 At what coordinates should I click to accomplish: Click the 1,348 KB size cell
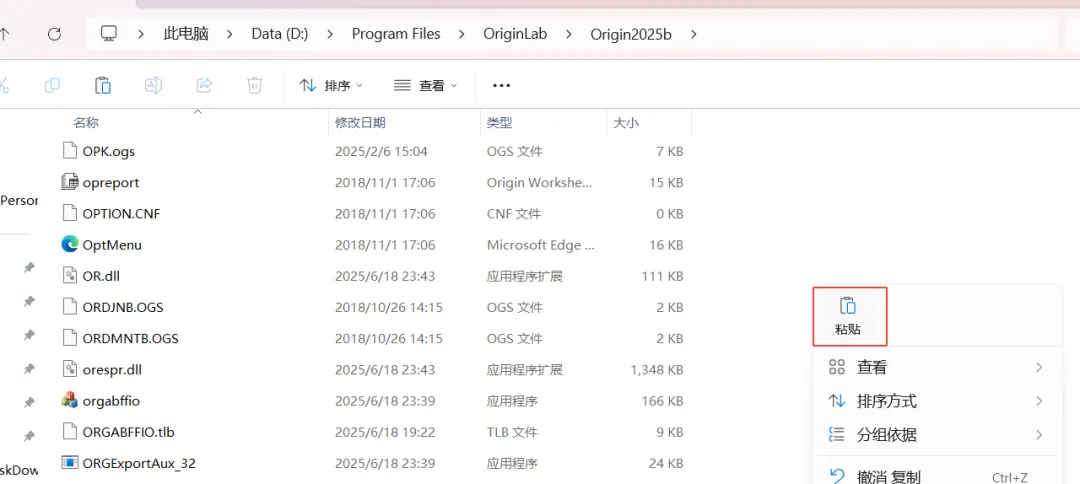(x=656, y=370)
